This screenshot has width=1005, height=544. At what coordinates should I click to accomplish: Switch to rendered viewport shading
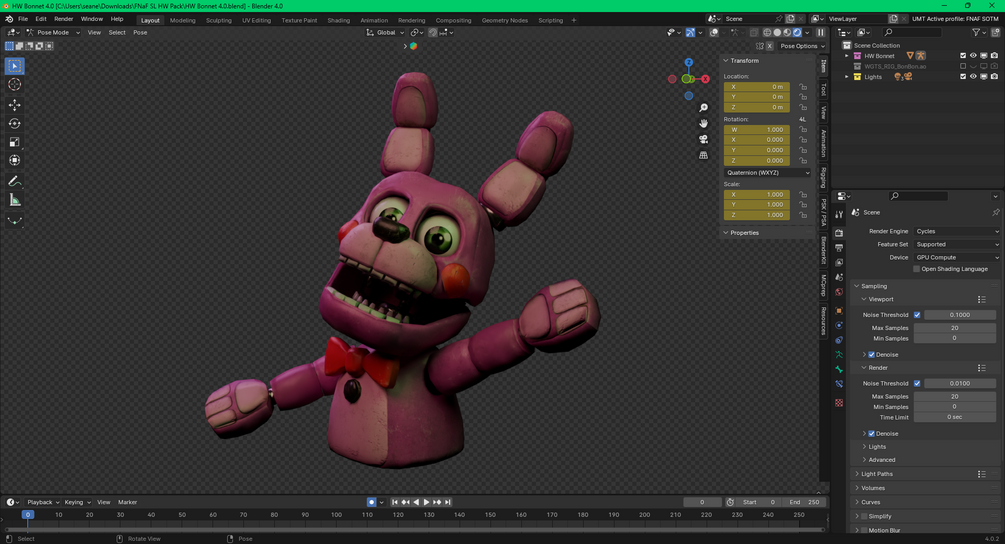coord(797,32)
